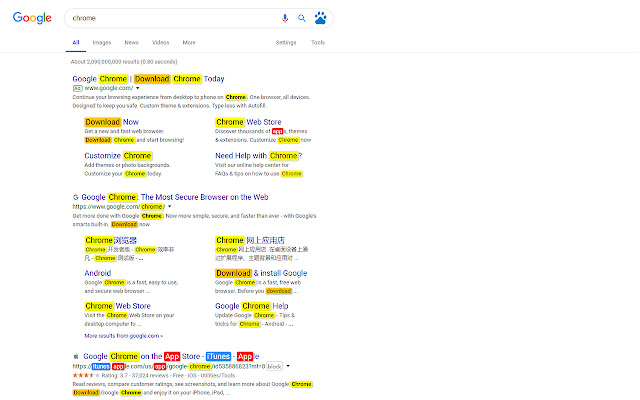
Task: Switch to the Images tab
Action: click(102, 42)
